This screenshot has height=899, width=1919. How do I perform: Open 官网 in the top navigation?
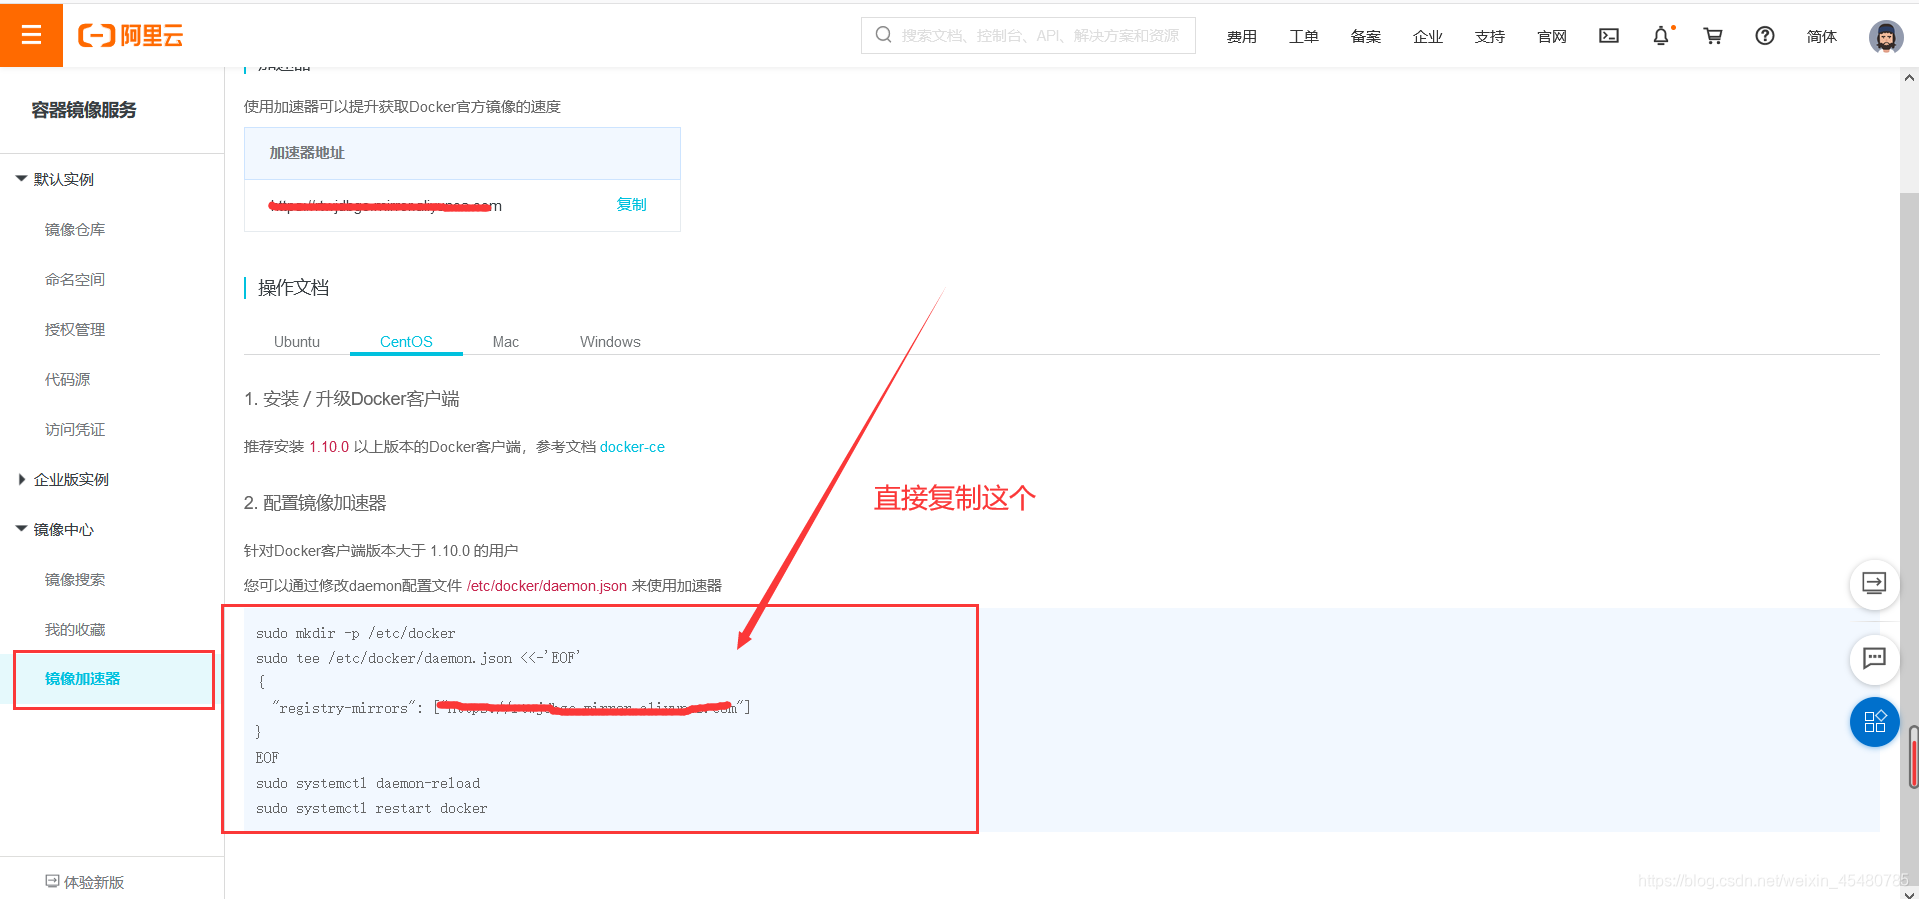[1552, 37]
